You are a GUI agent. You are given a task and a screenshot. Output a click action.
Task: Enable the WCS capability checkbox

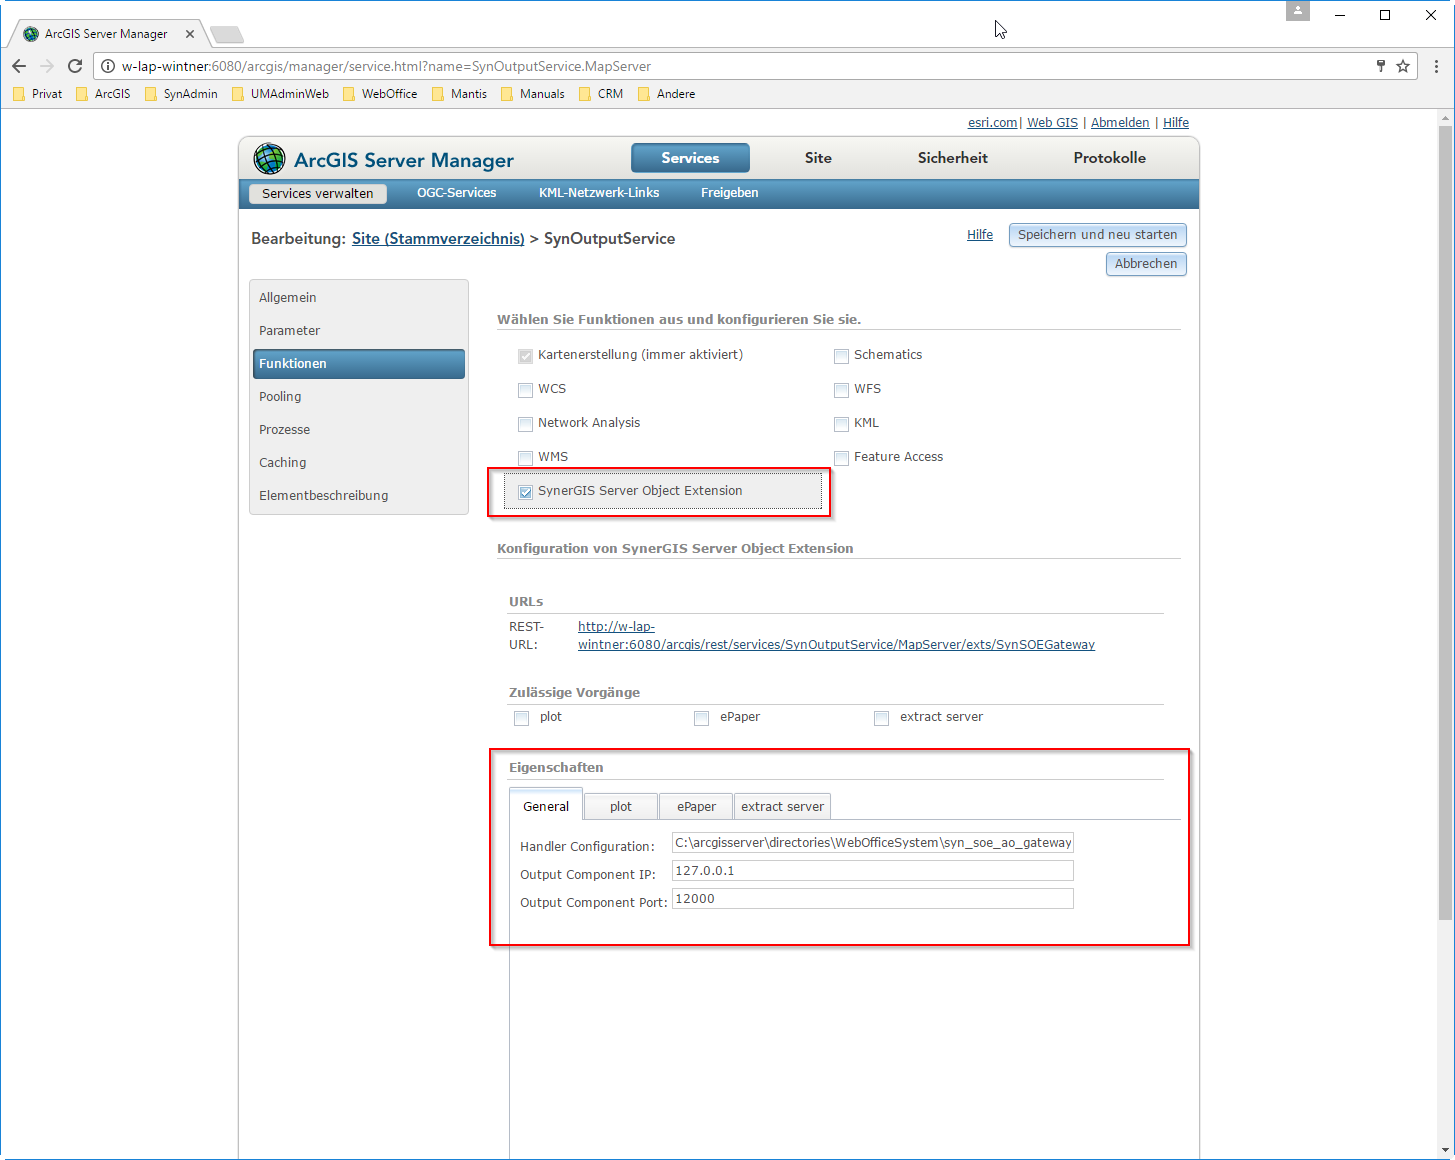[x=525, y=390]
